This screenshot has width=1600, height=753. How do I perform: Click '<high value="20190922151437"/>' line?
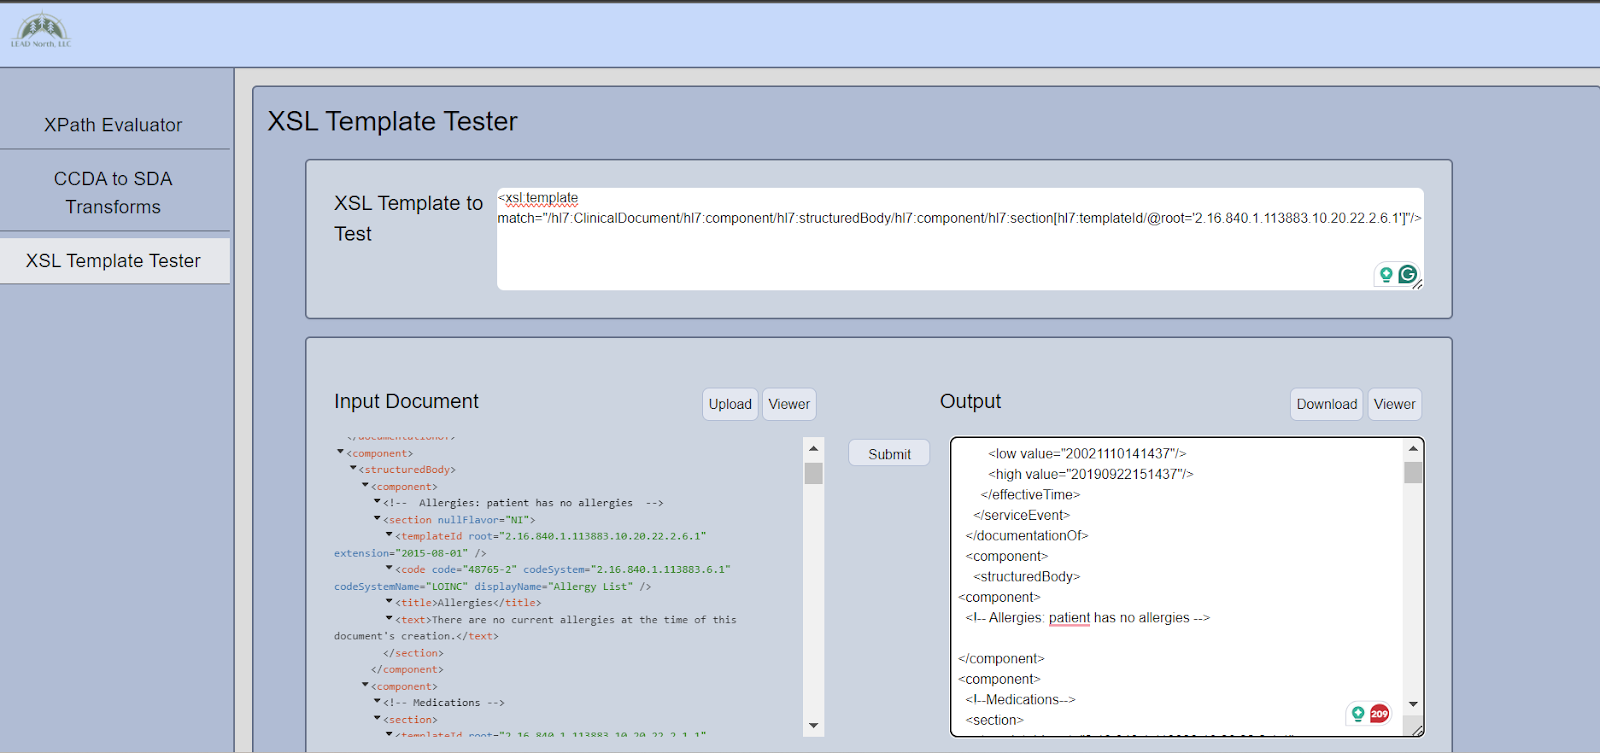coord(1091,474)
